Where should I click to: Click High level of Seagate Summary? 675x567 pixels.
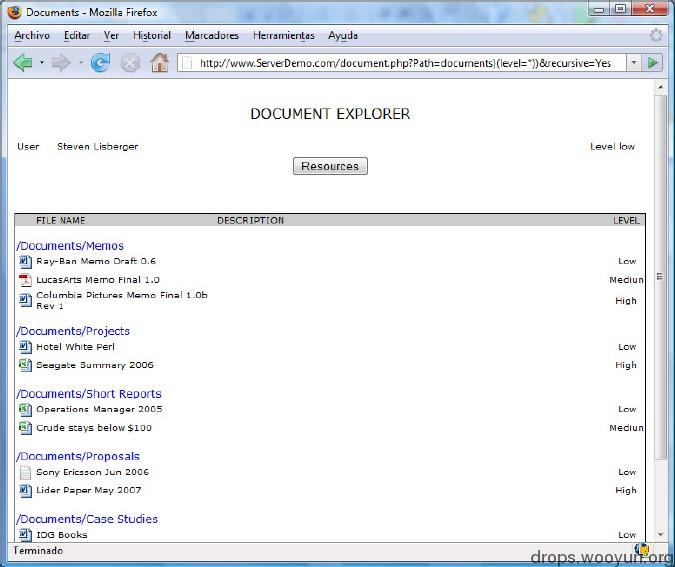tap(626, 365)
